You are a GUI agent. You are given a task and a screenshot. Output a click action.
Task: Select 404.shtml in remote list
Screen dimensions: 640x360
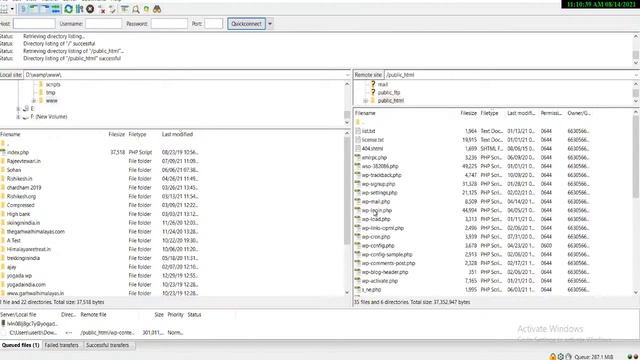372,149
